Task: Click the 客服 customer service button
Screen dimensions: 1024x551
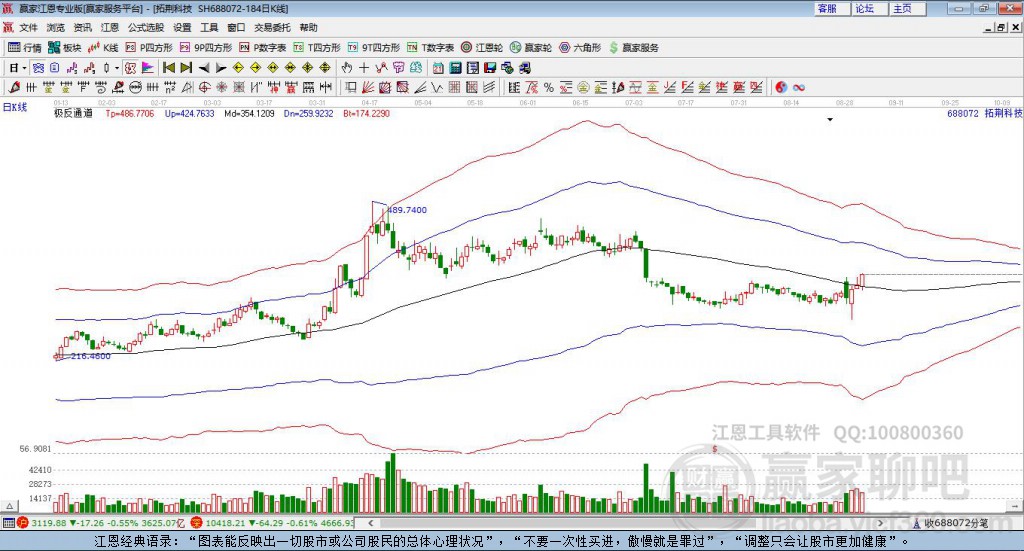Action: point(833,8)
